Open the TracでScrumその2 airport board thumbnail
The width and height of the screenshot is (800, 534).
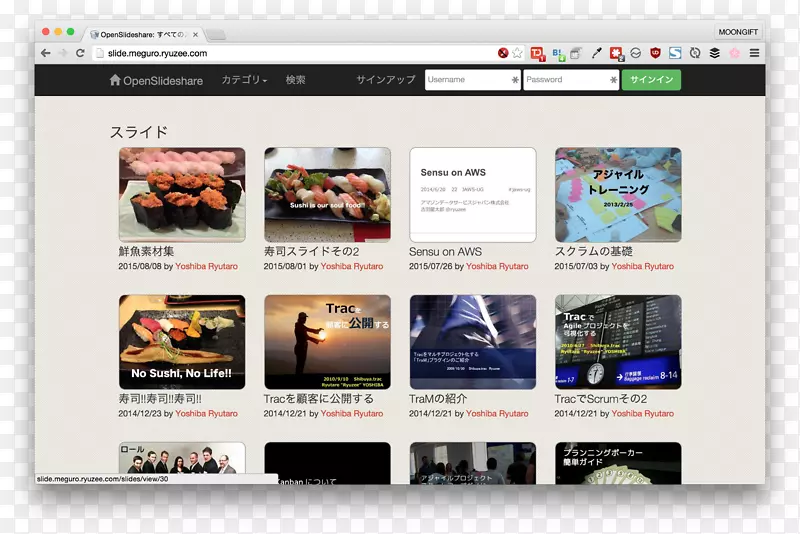coord(618,342)
